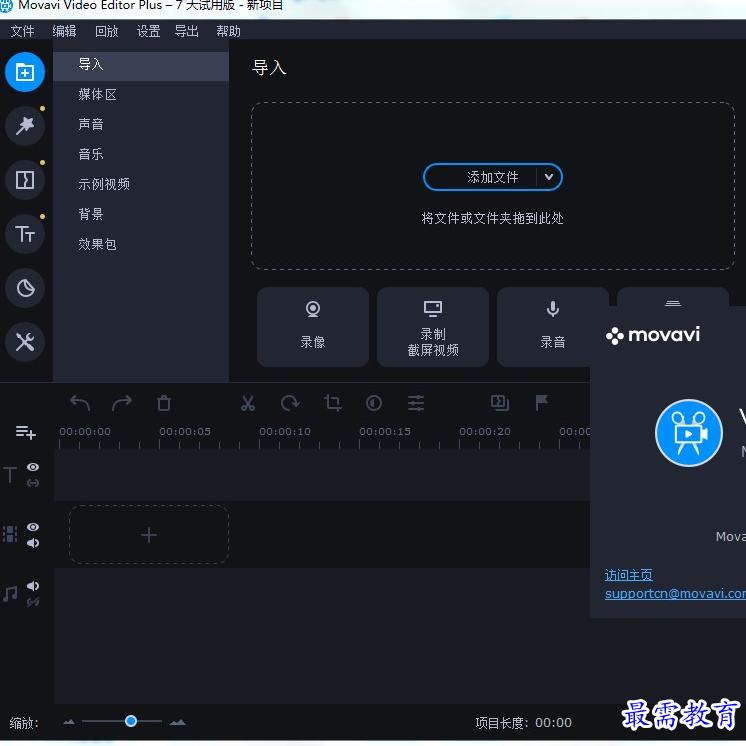Click the audio track music note icon

pos(10,594)
